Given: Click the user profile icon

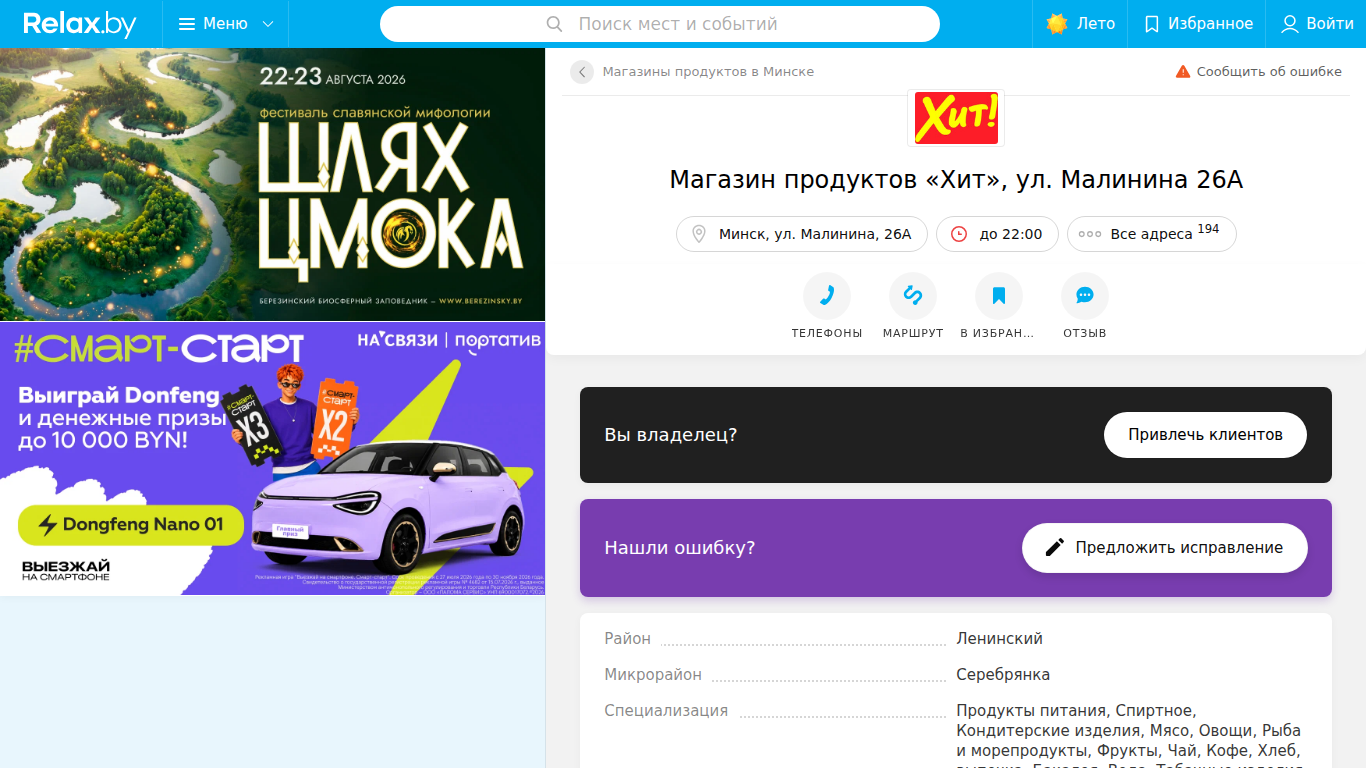Looking at the screenshot, I should pos(1290,24).
